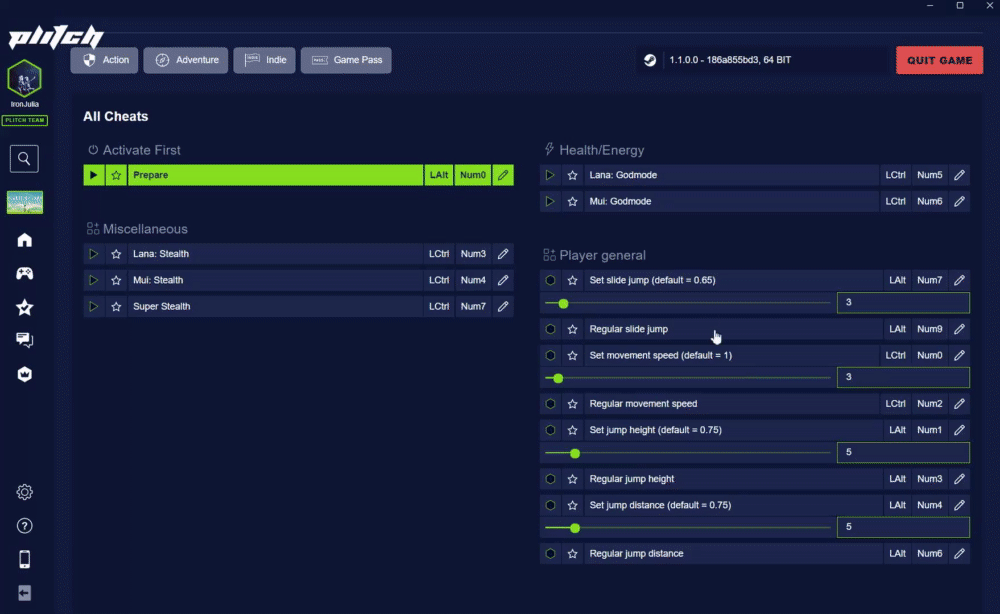Edit hotkey for Prepare cheat
This screenshot has height=614, width=1000.
[503, 175]
